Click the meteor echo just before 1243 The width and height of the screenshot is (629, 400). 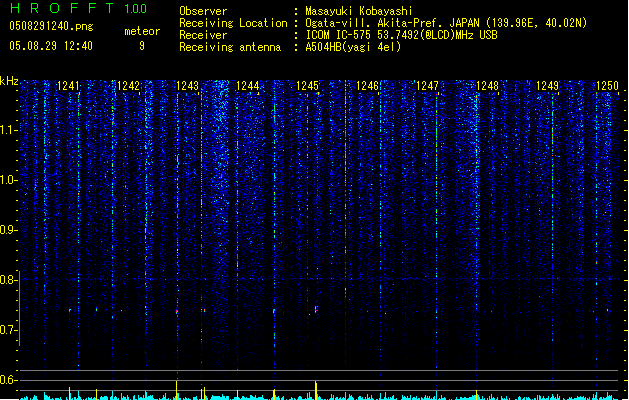[x=177, y=311]
